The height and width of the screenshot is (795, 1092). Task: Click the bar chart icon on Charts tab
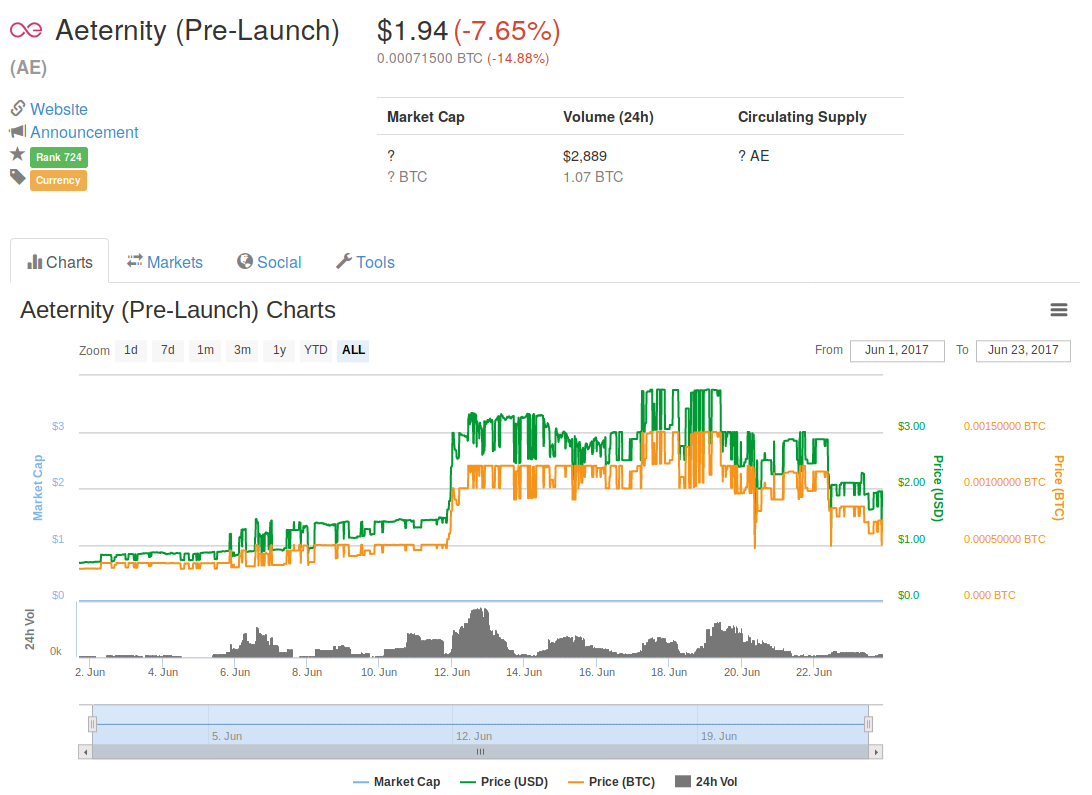pos(34,262)
